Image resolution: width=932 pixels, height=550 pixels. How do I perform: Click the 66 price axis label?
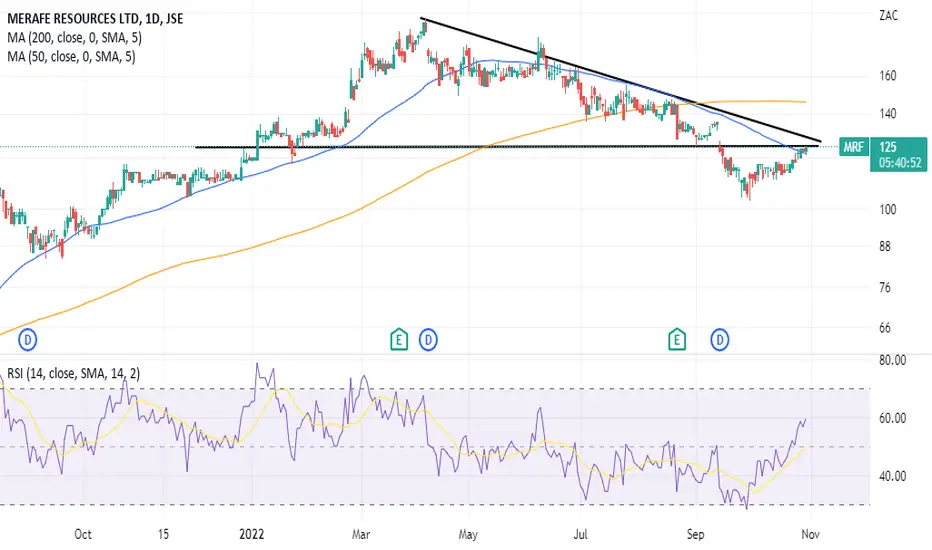[x=885, y=328]
